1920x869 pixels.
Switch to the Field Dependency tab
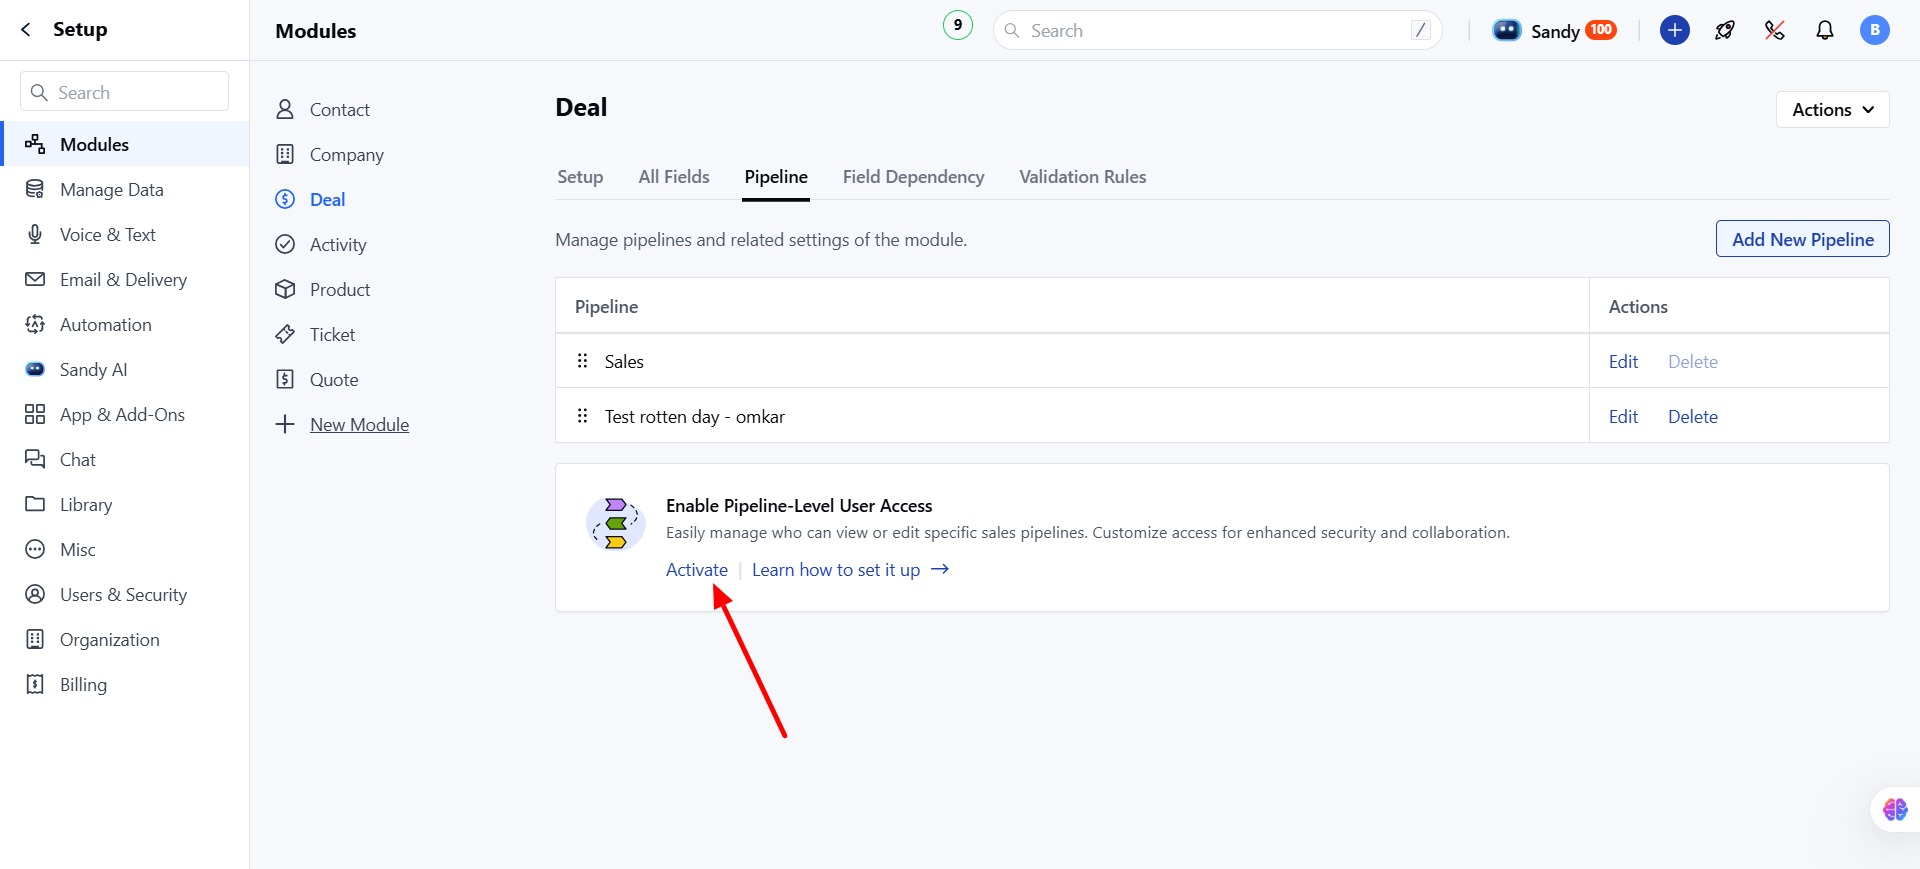coord(913,177)
